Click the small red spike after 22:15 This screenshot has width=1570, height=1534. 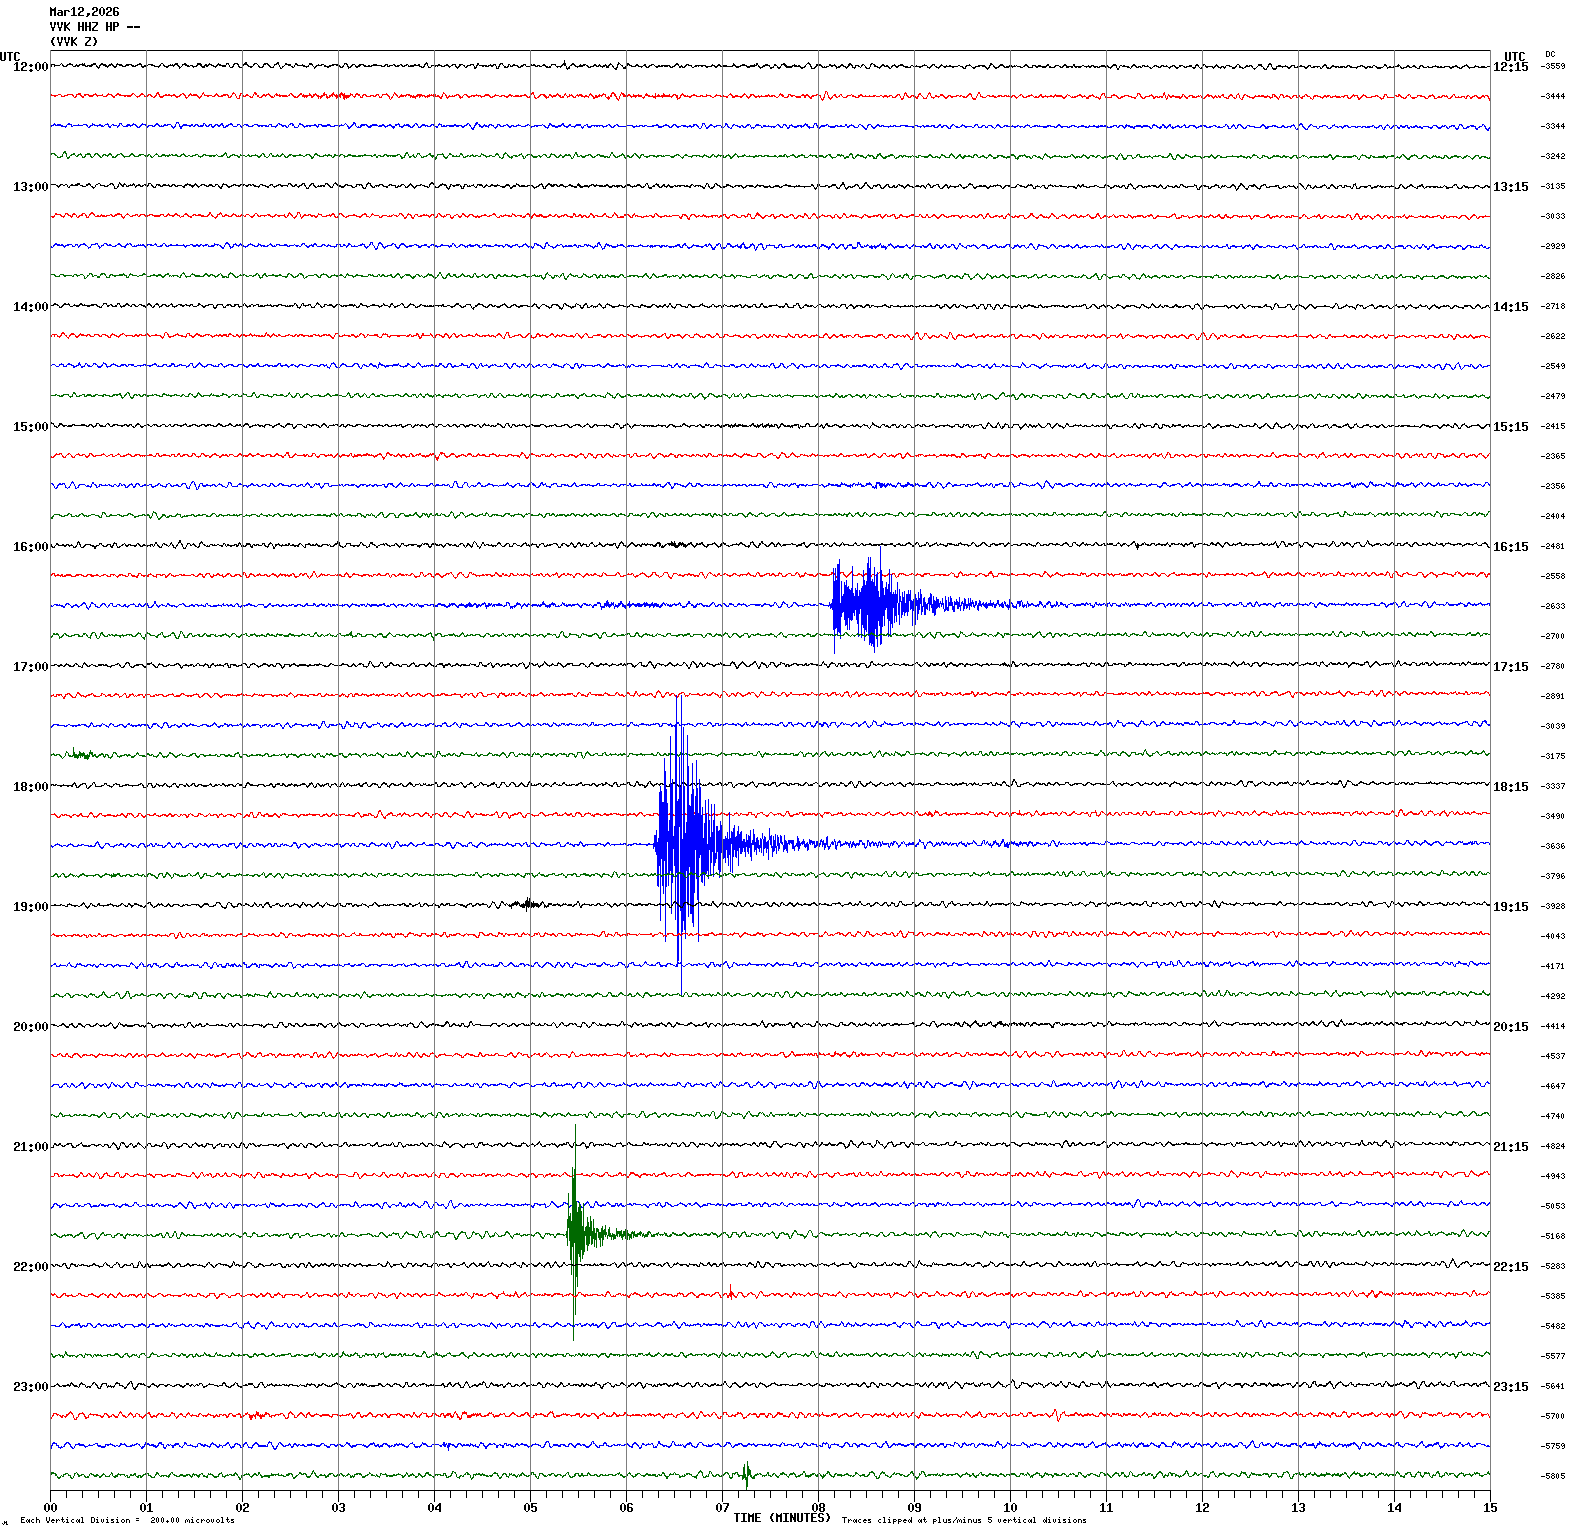coord(731,1292)
